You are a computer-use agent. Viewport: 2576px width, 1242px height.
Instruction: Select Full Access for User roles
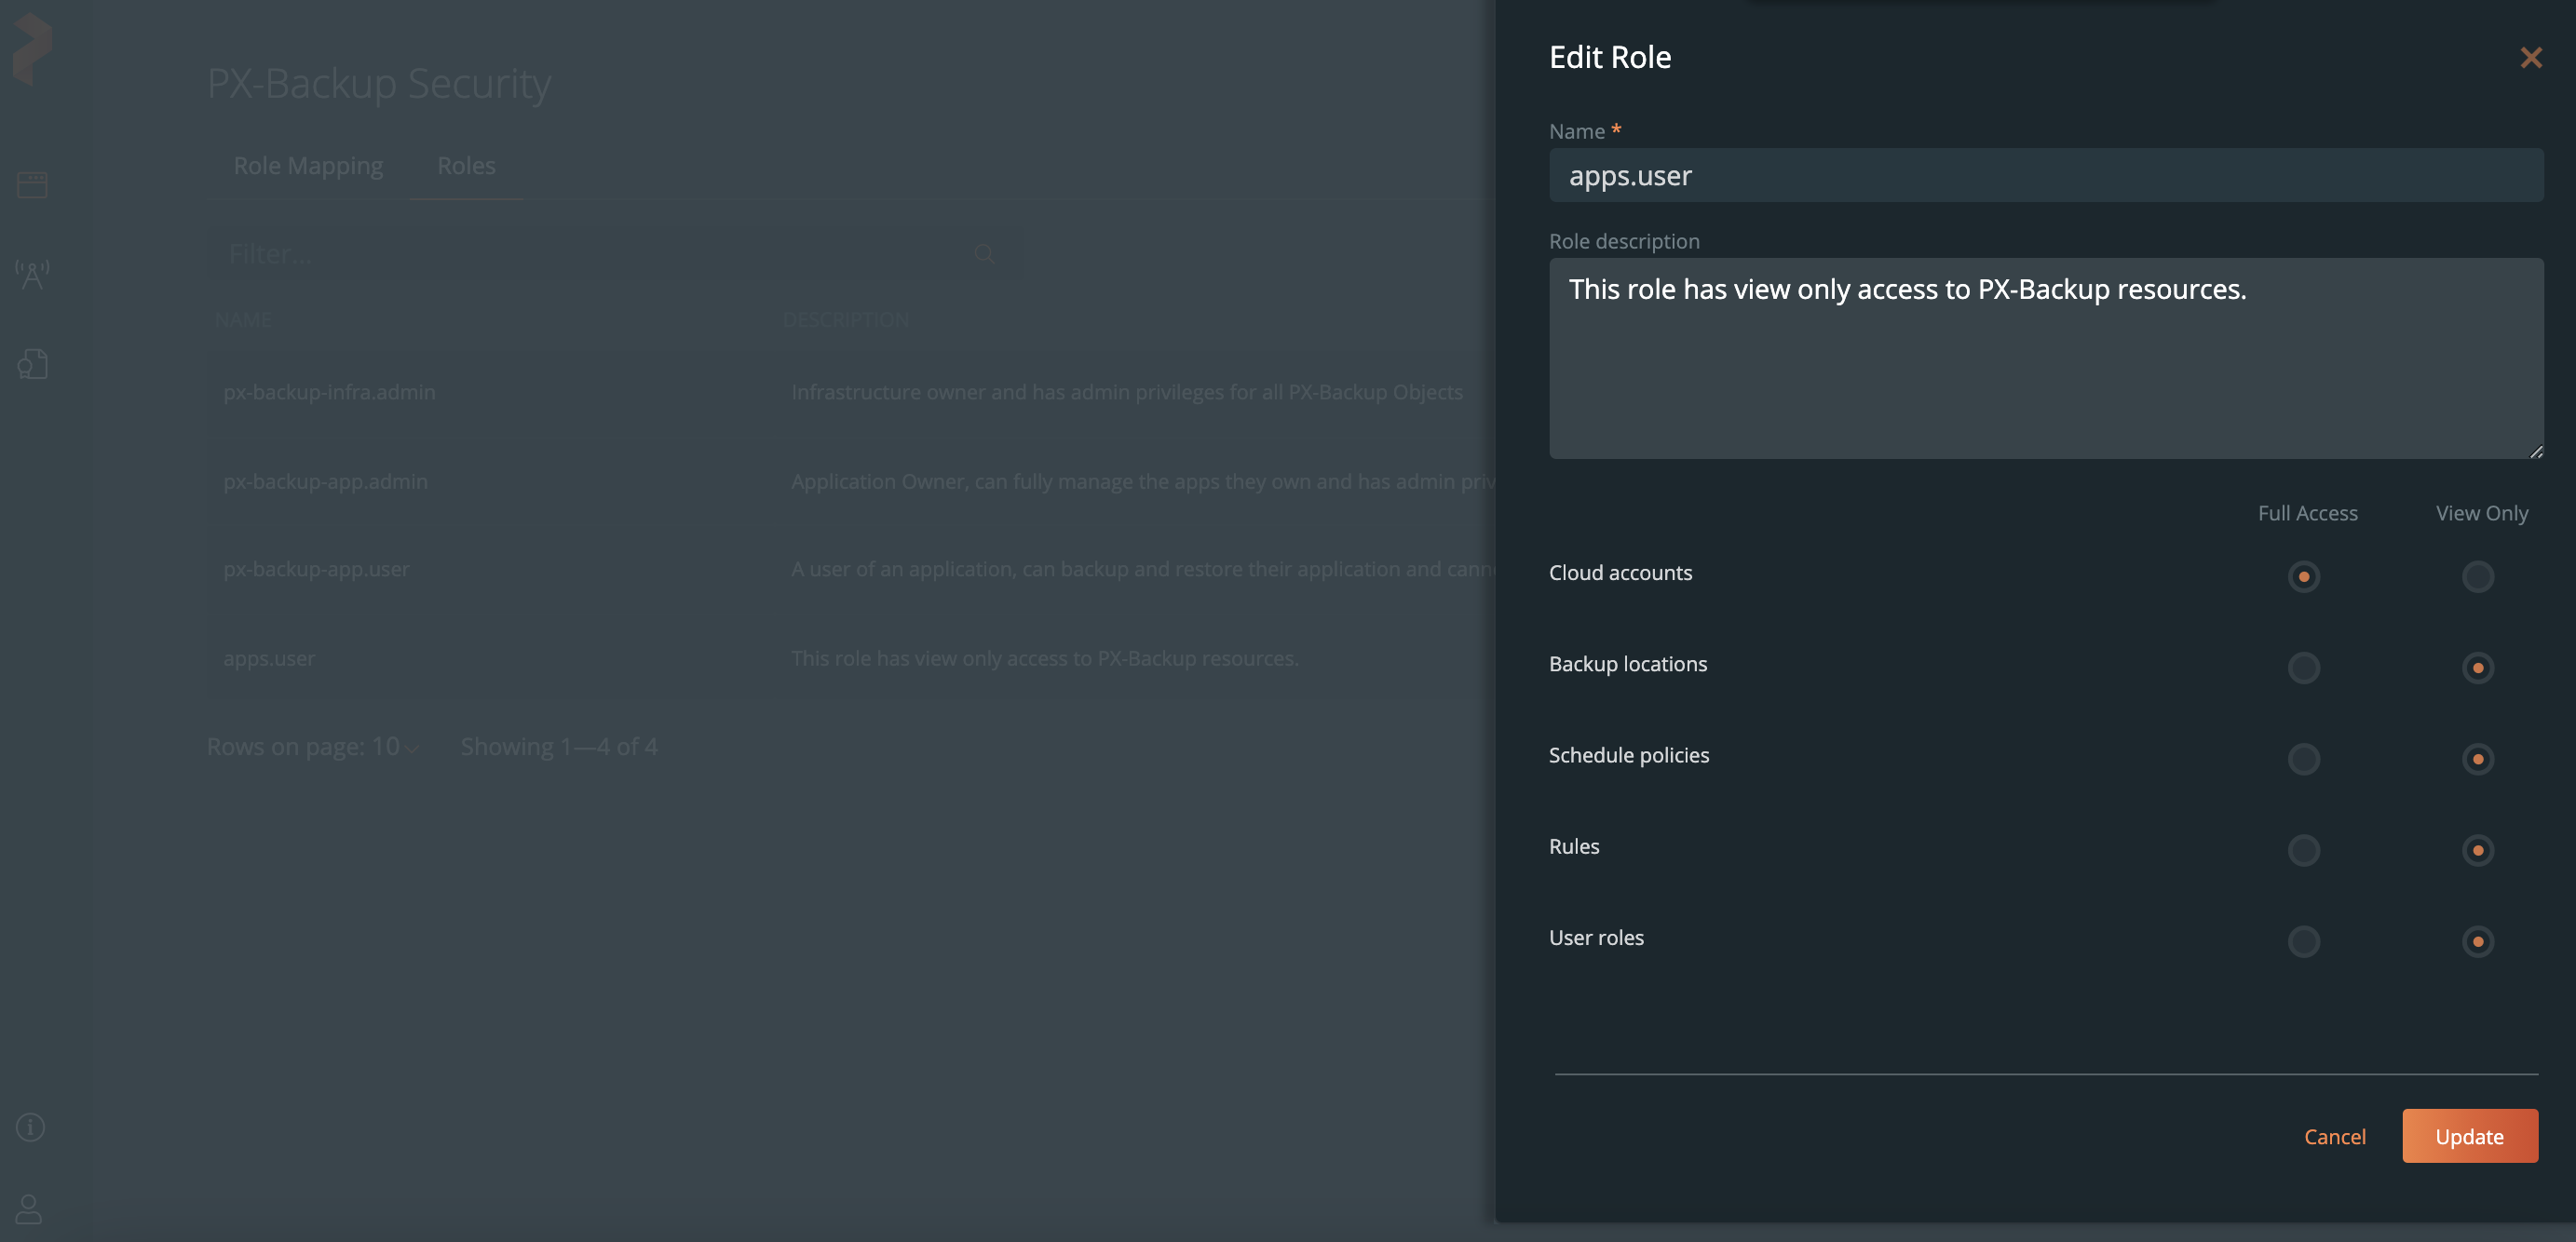(x=2303, y=941)
